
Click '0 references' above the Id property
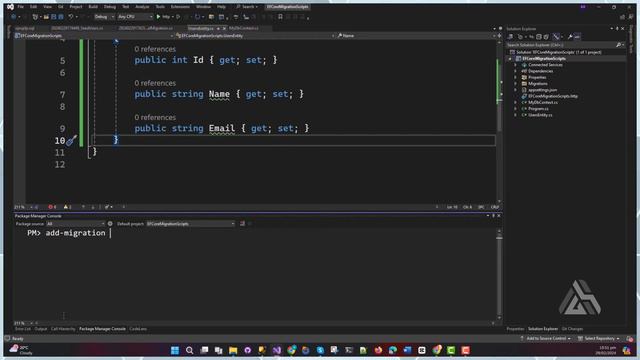pos(155,49)
